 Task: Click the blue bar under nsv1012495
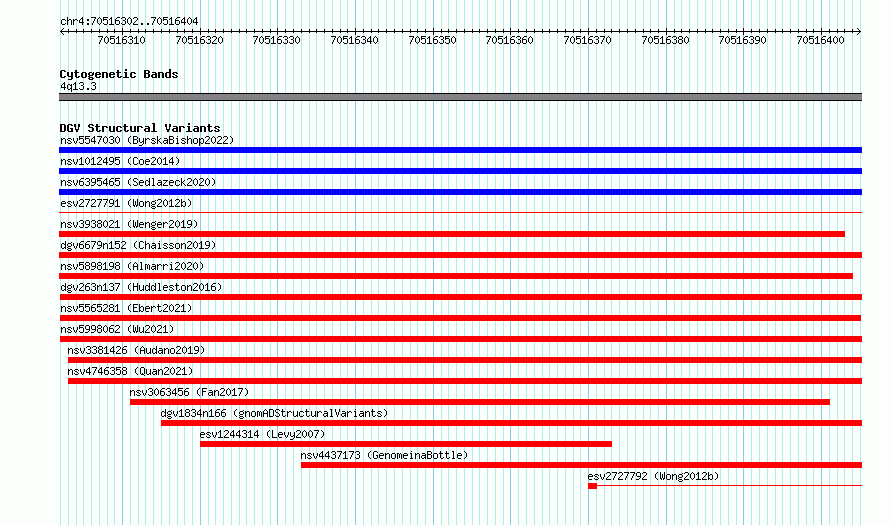[x=460, y=171]
